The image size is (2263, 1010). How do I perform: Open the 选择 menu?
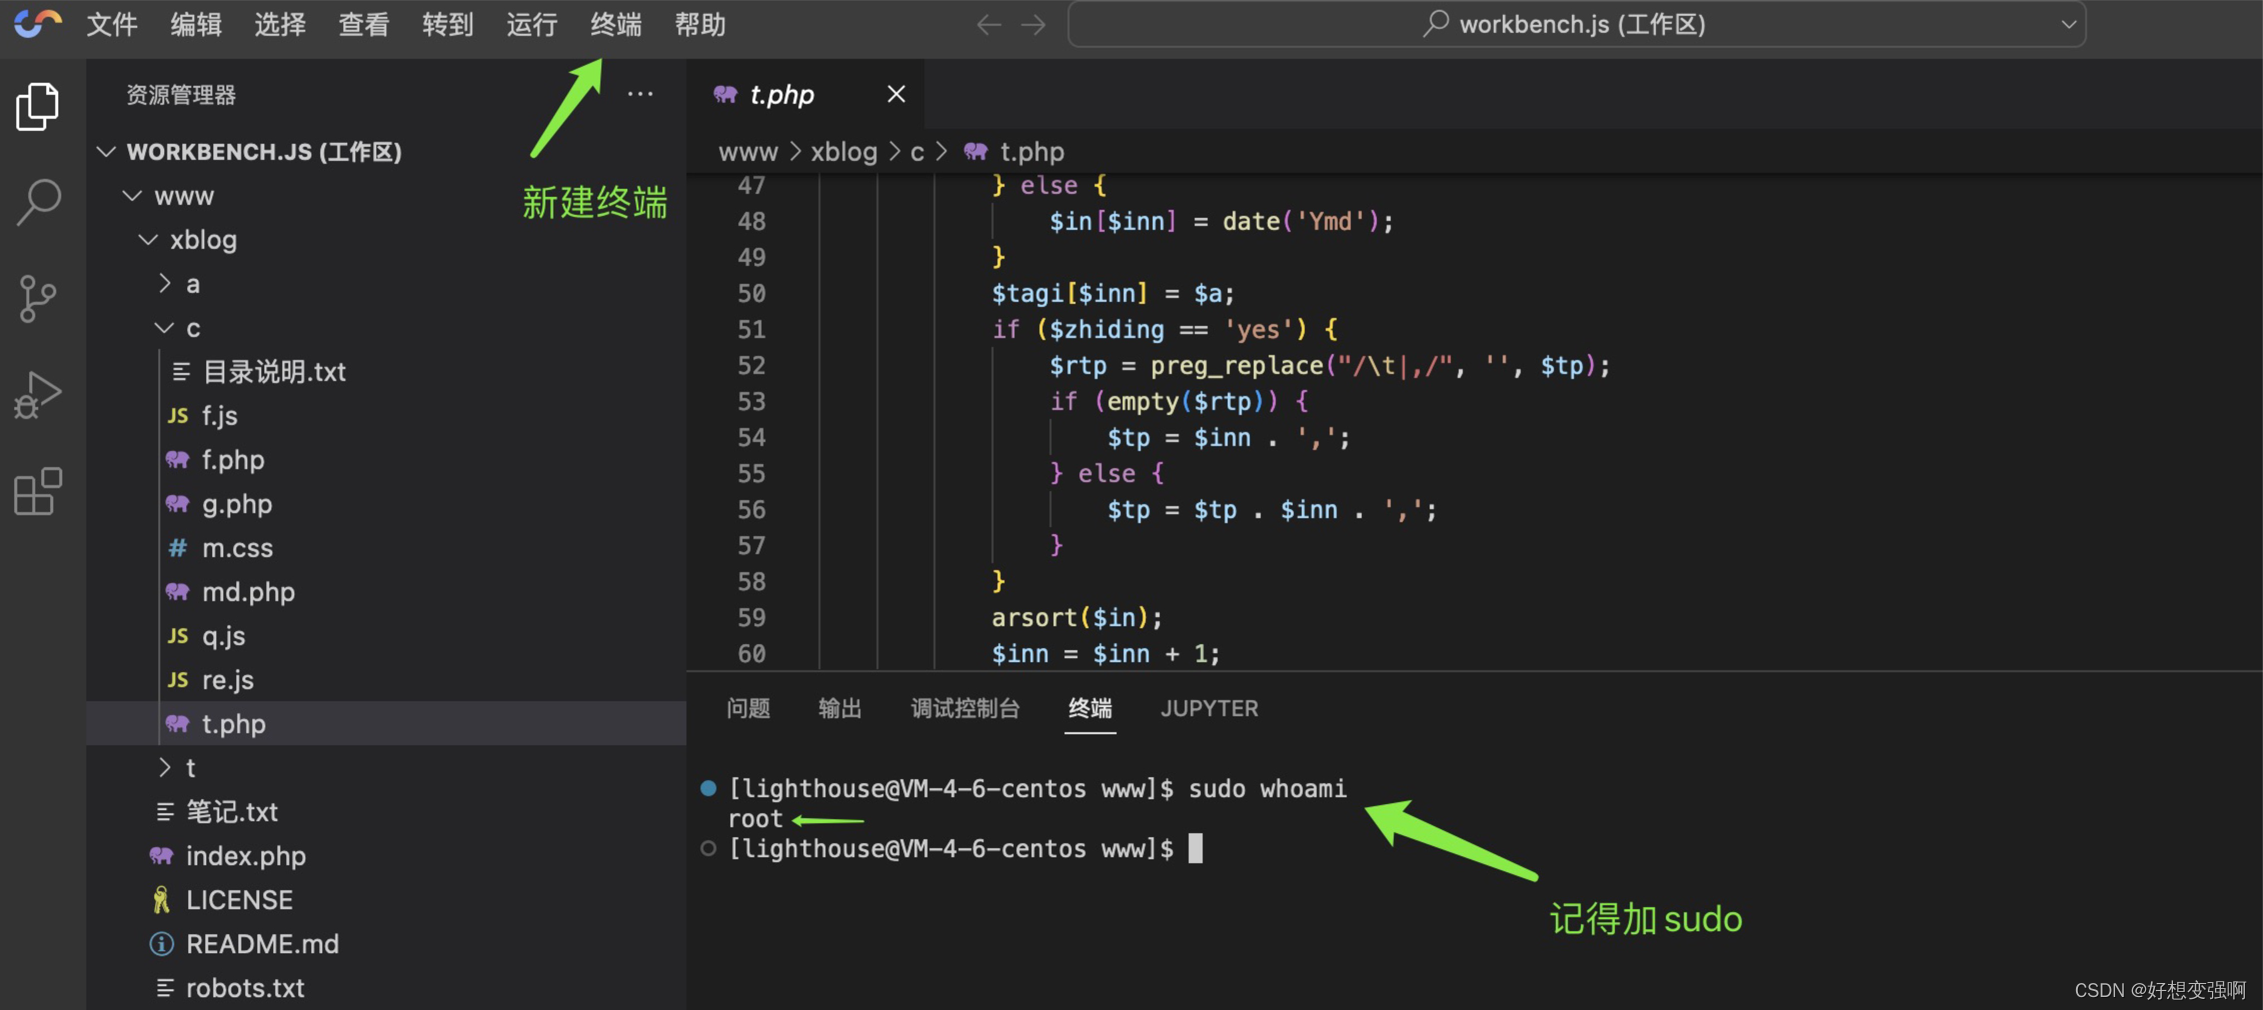(x=280, y=24)
